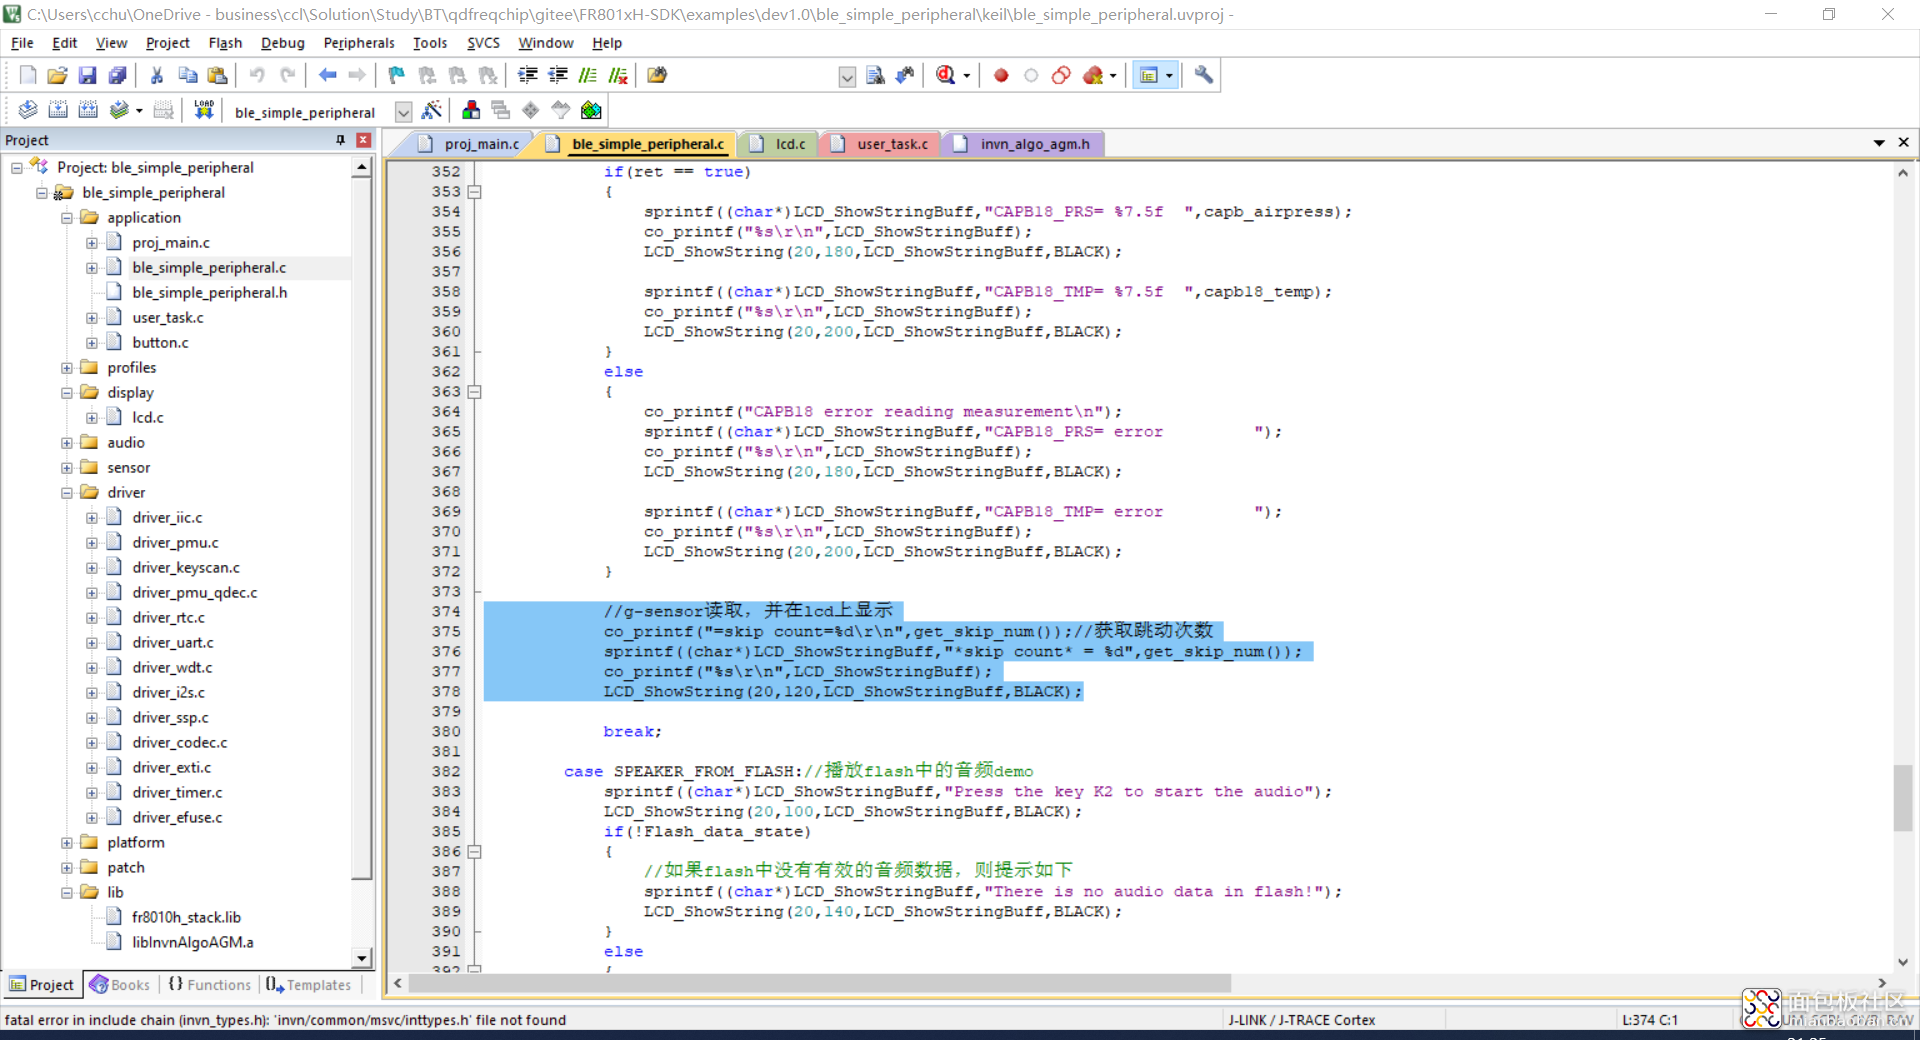Switch to the Templates bottom tab
This screenshot has height=1040, width=1920.
pos(309,985)
